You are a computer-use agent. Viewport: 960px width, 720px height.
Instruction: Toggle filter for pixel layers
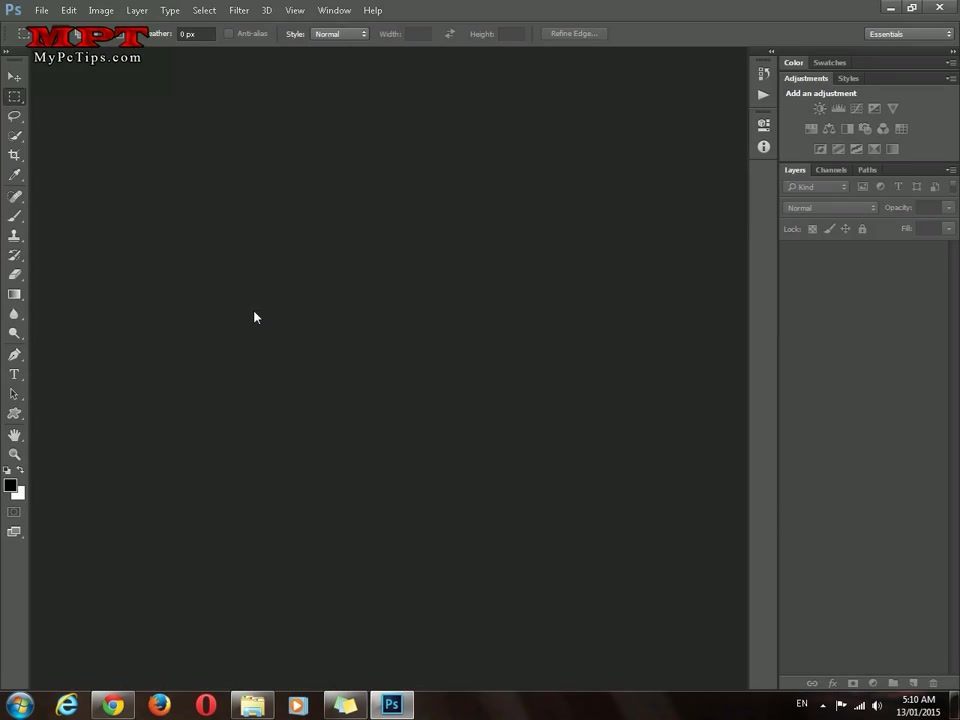click(863, 187)
